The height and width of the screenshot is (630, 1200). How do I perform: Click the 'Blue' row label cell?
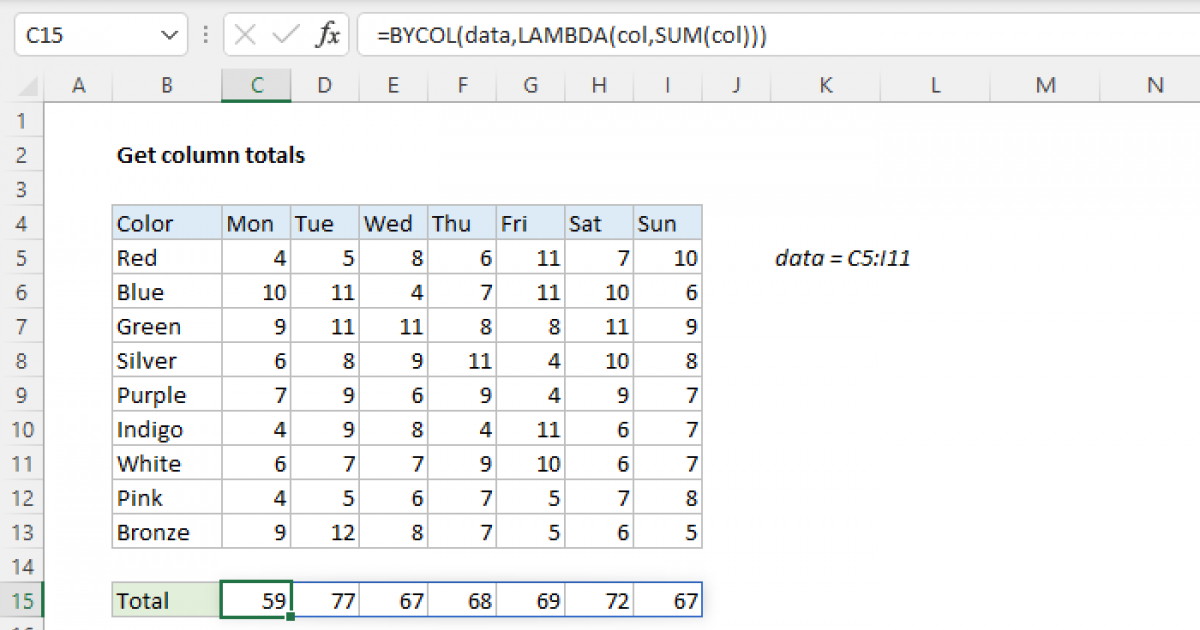tap(166, 292)
